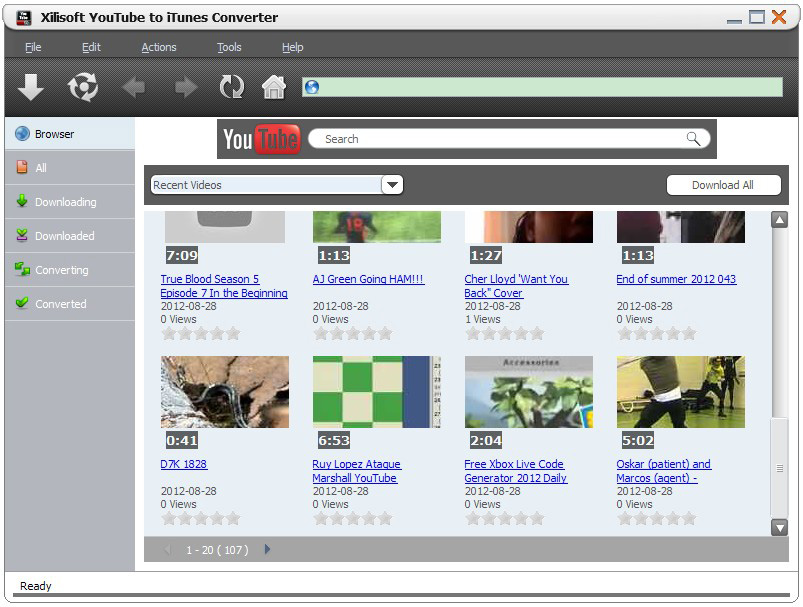Open the Tools menu
Screen dimensions: 803x607
point(229,47)
